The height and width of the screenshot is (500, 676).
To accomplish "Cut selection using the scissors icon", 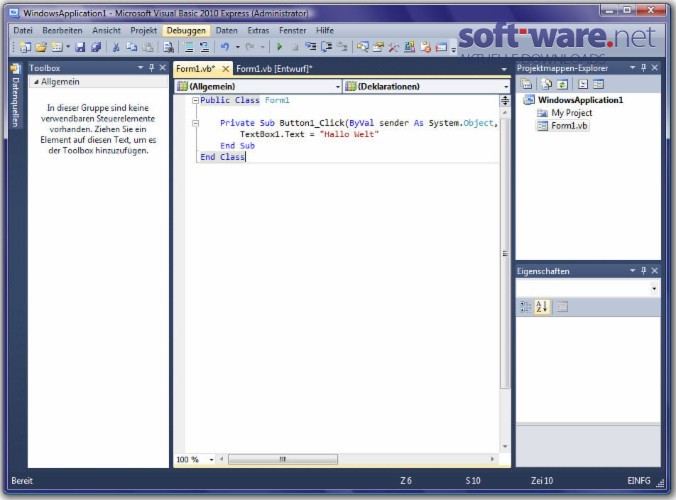I will click(x=116, y=47).
